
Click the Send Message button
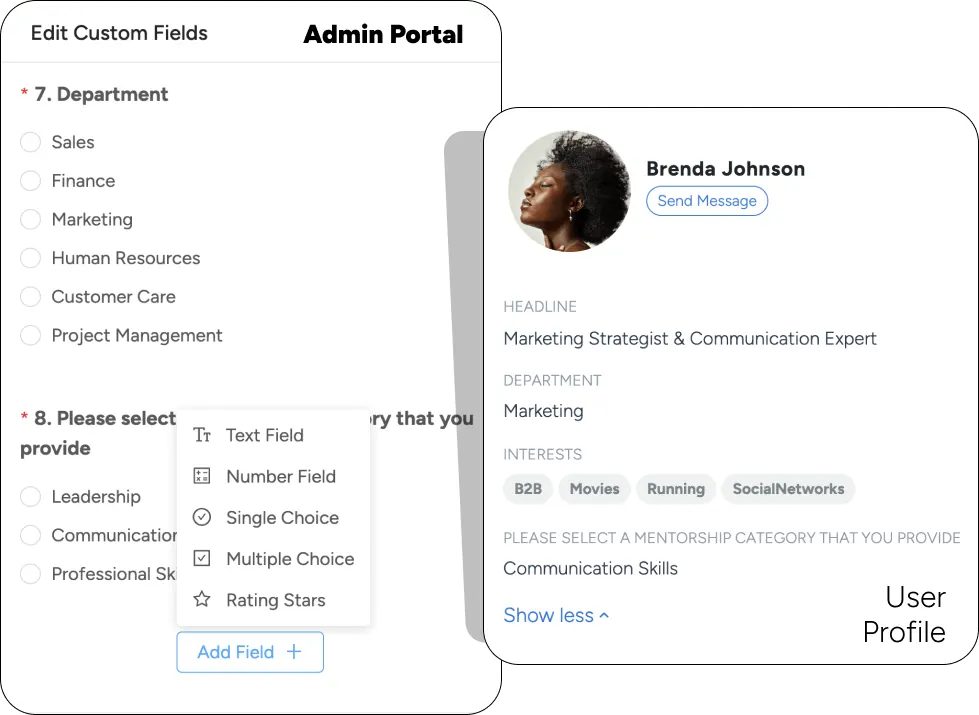707,201
